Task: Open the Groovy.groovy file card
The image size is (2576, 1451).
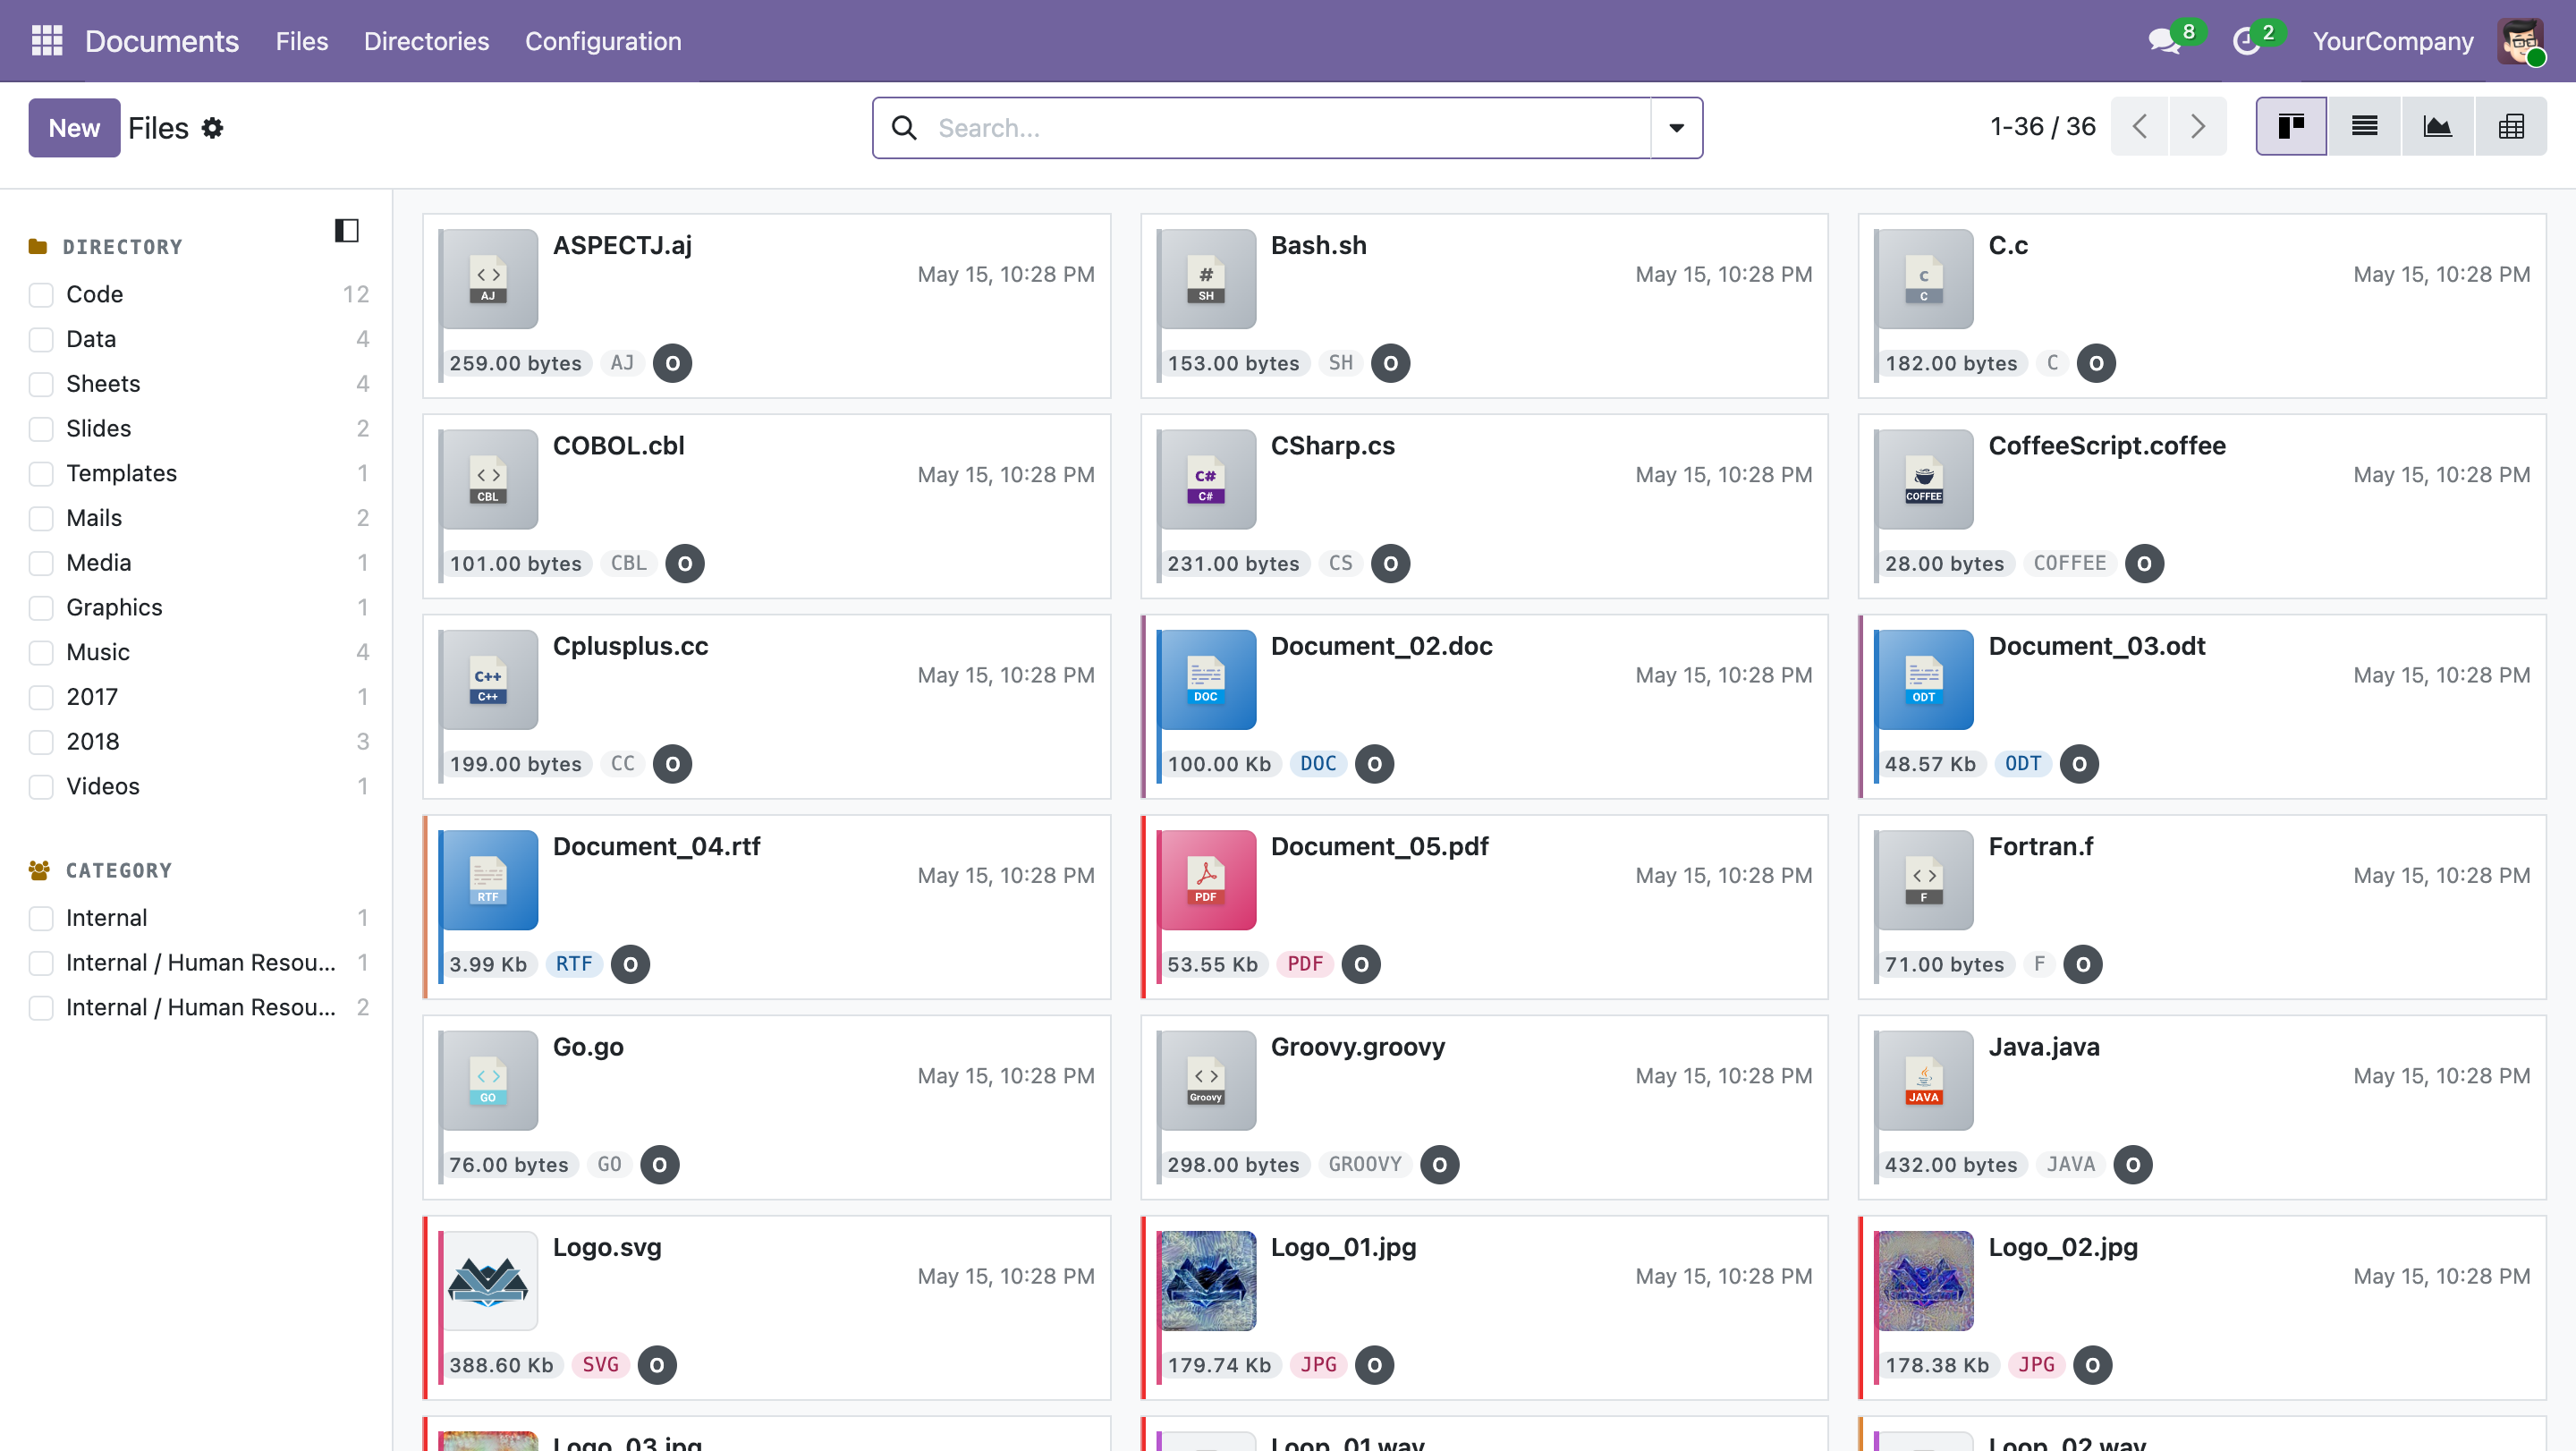Action: [1484, 1107]
